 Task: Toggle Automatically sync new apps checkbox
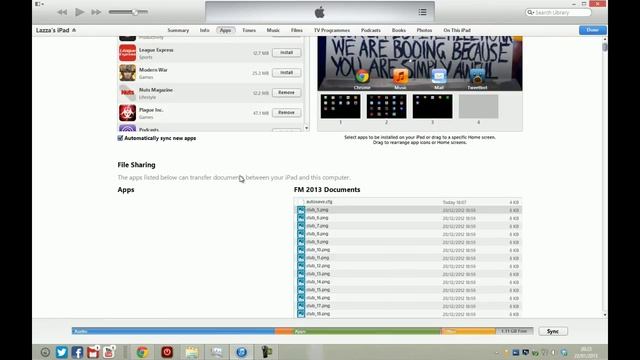pyautogui.click(x=120, y=138)
